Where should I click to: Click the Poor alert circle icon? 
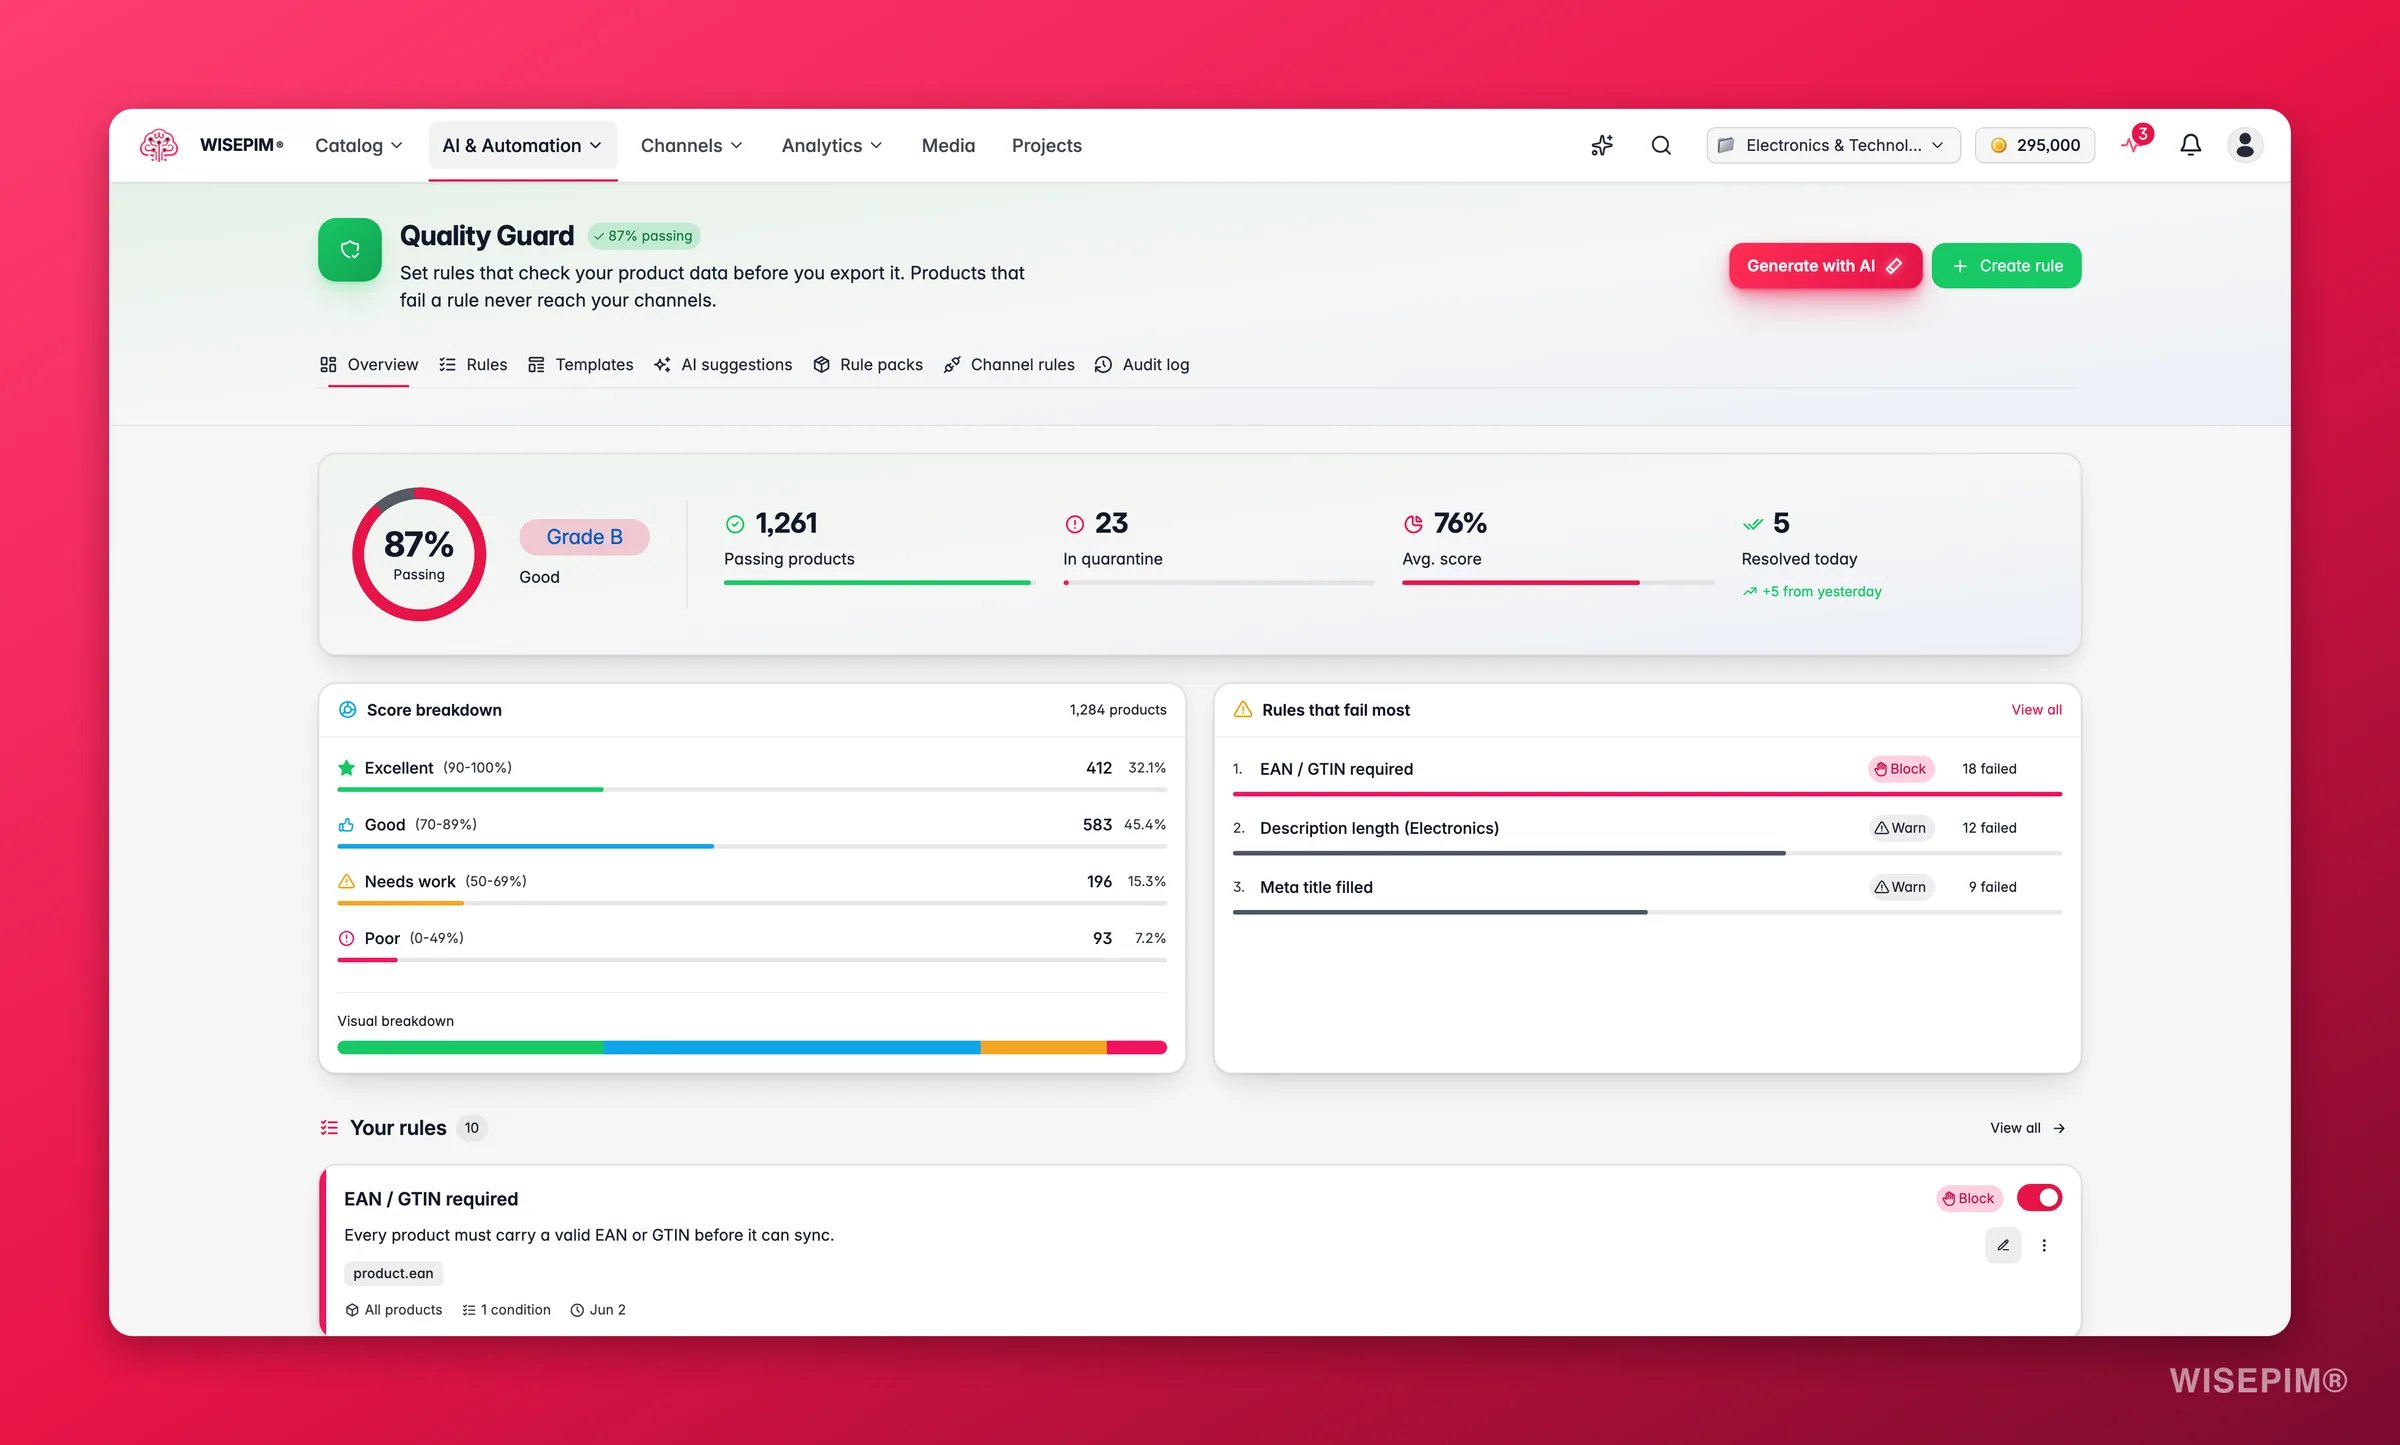346,938
